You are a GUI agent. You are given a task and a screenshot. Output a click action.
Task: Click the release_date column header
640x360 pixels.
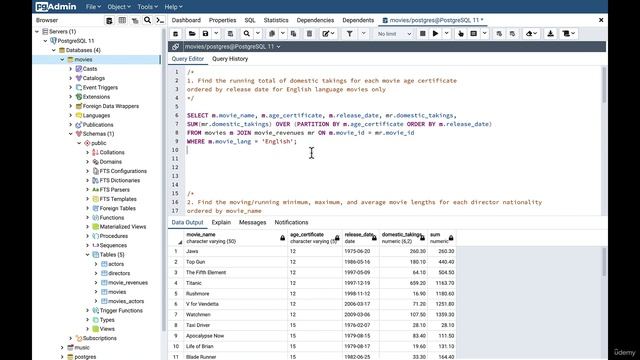pyautogui.click(x=360, y=238)
